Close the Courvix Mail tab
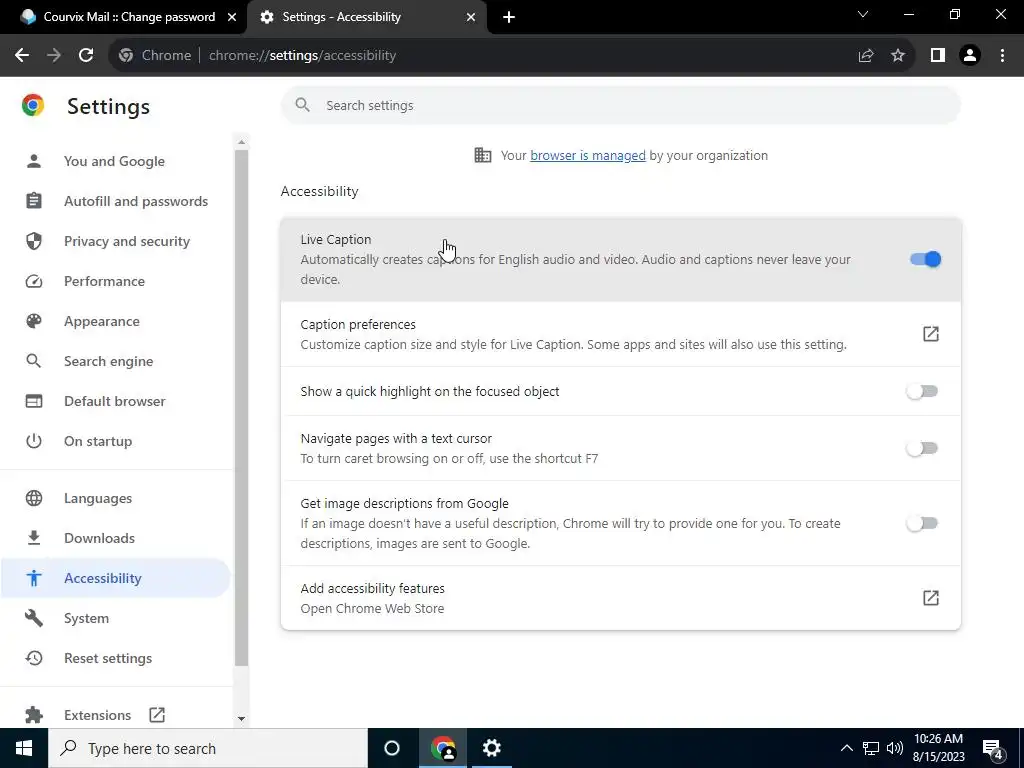The width and height of the screenshot is (1024, 768). point(232,17)
